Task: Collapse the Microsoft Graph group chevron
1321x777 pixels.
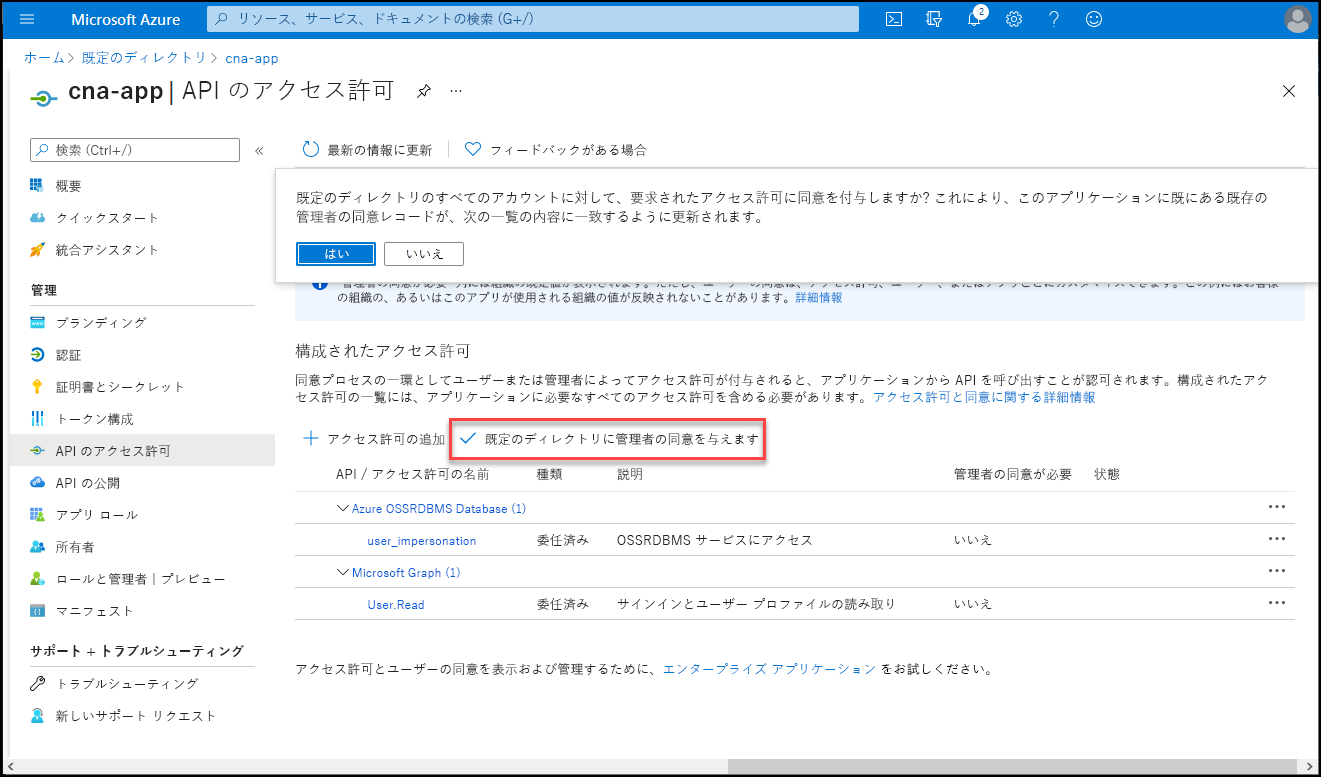Action: pos(343,572)
